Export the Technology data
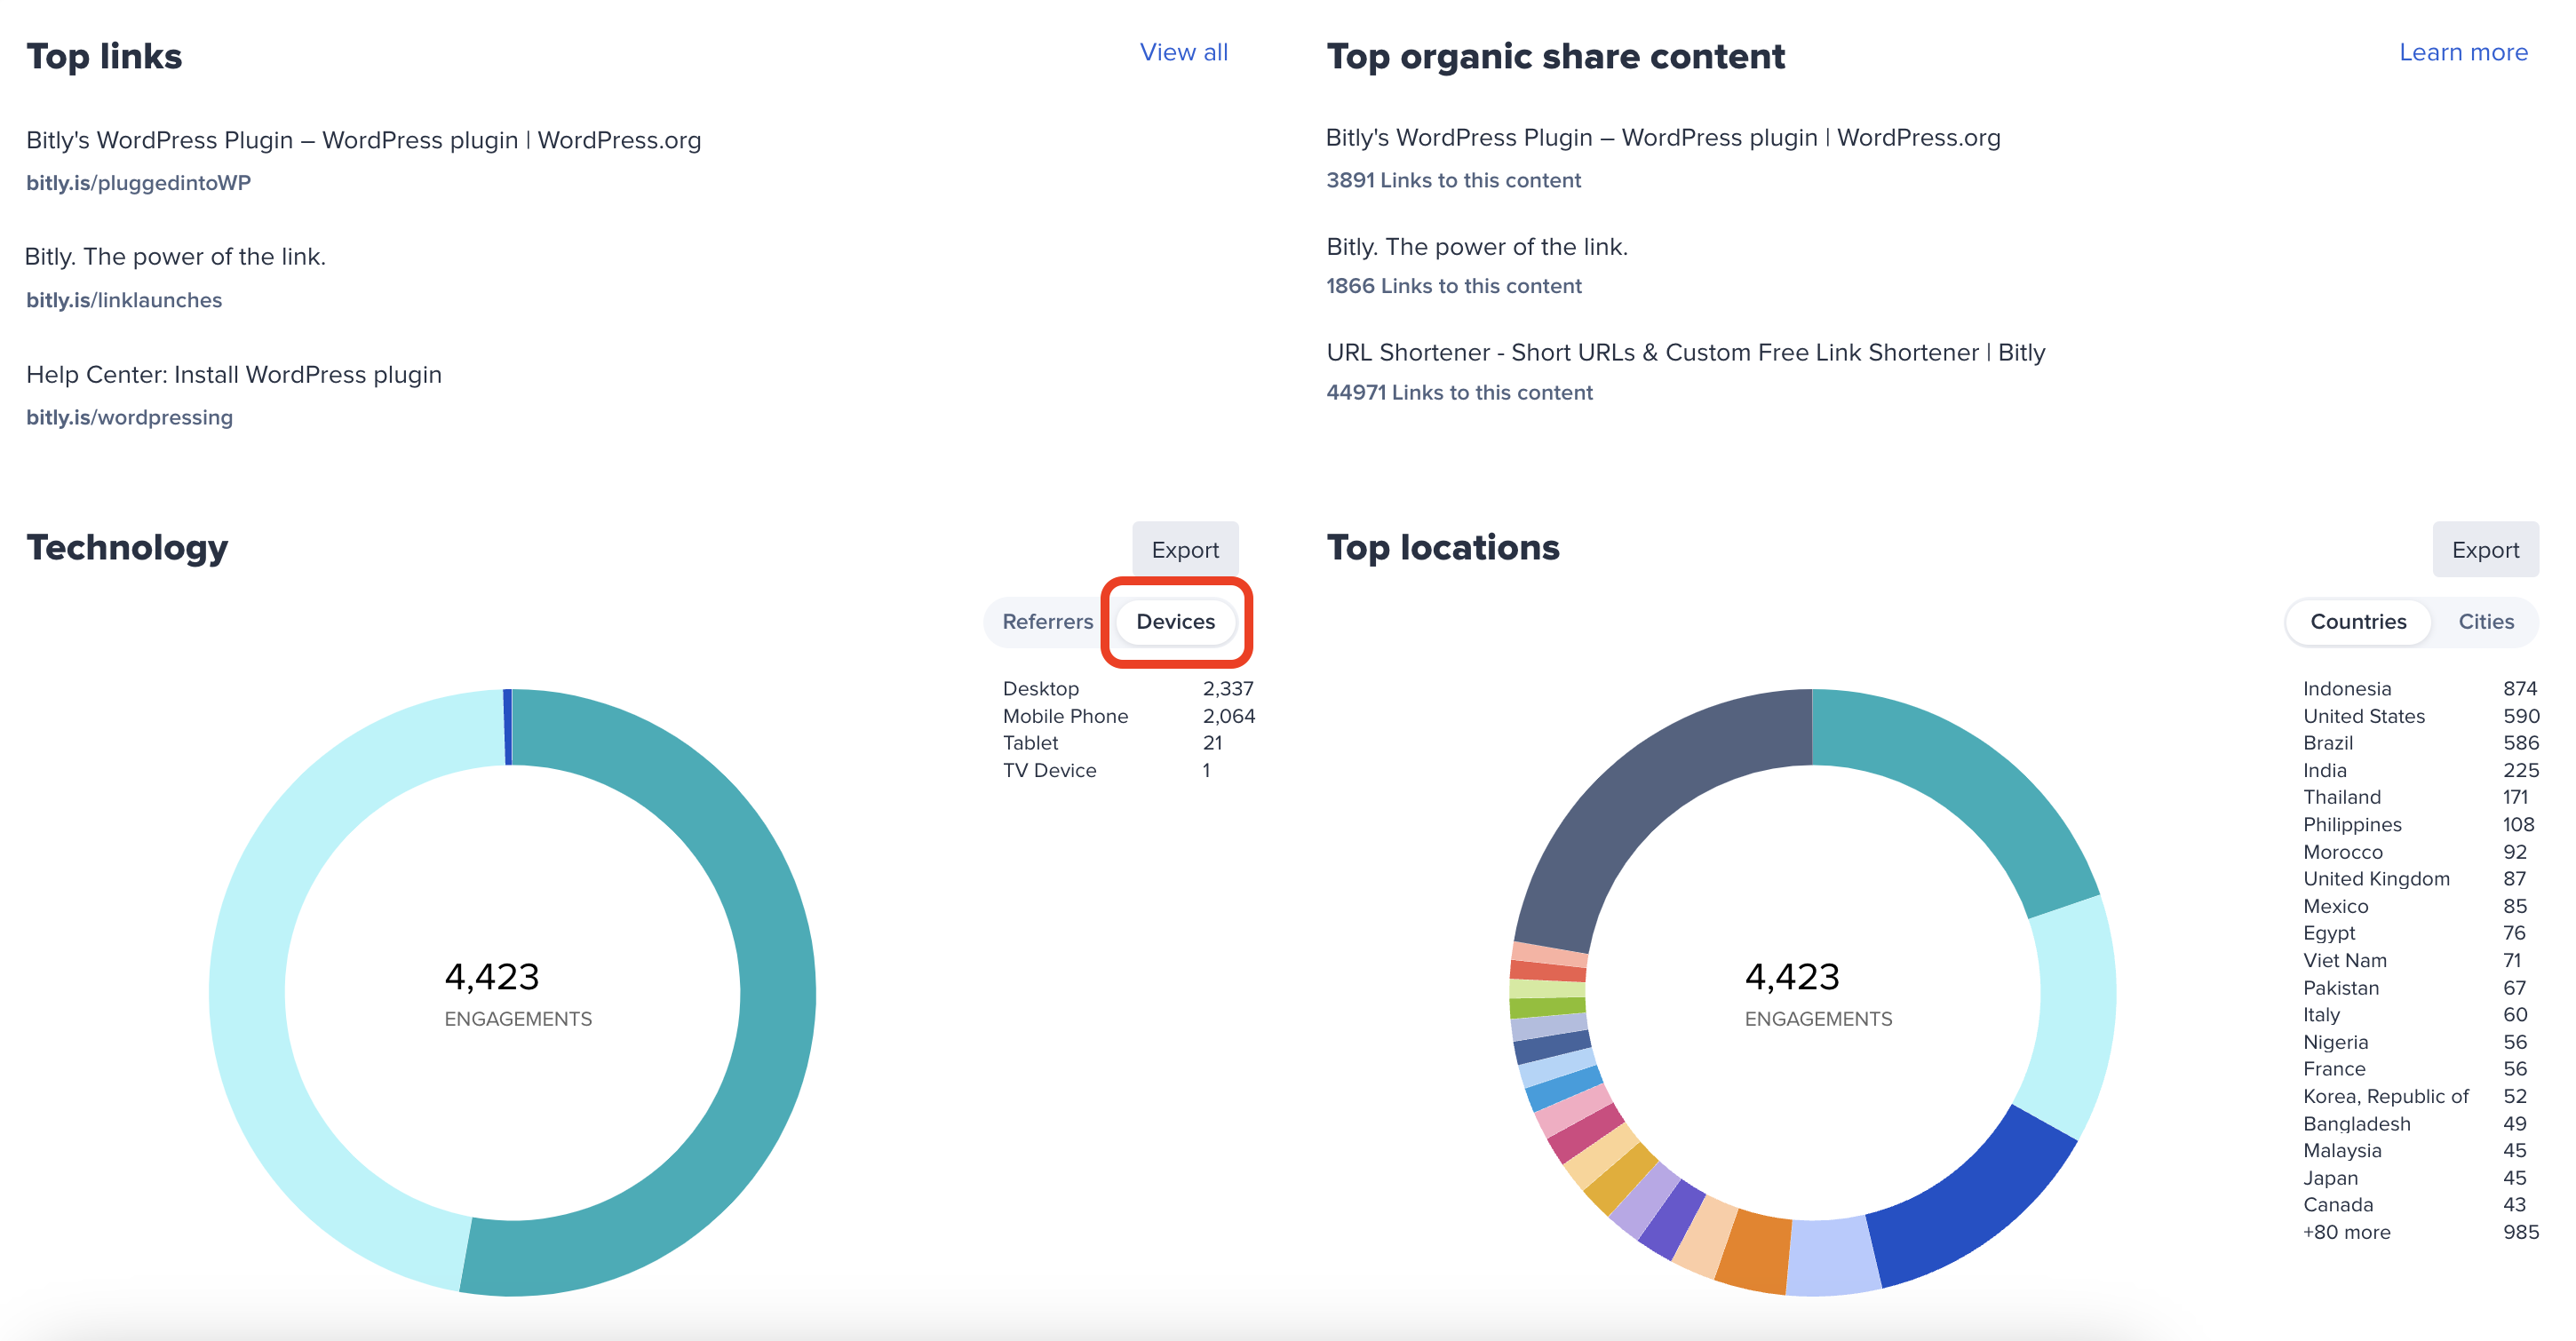The height and width of the screenshot is (1341, 2576). point(1185,549)
